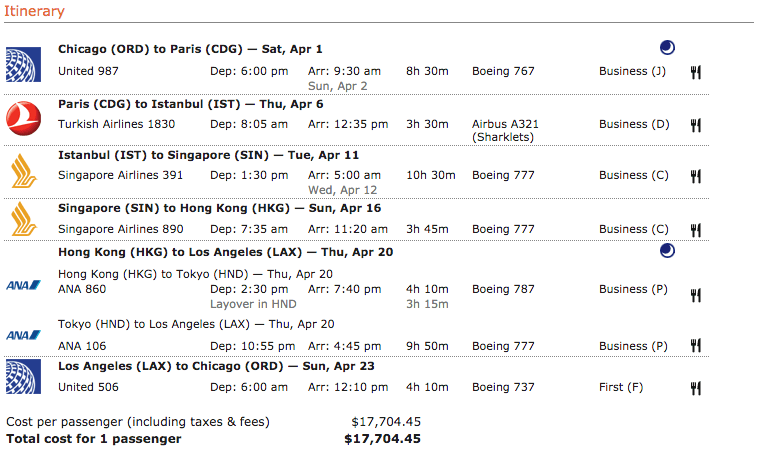Click meal icon for United 506 First class
Screen dimensions: 760x450
pyautogui.click(x=696, y=388)
